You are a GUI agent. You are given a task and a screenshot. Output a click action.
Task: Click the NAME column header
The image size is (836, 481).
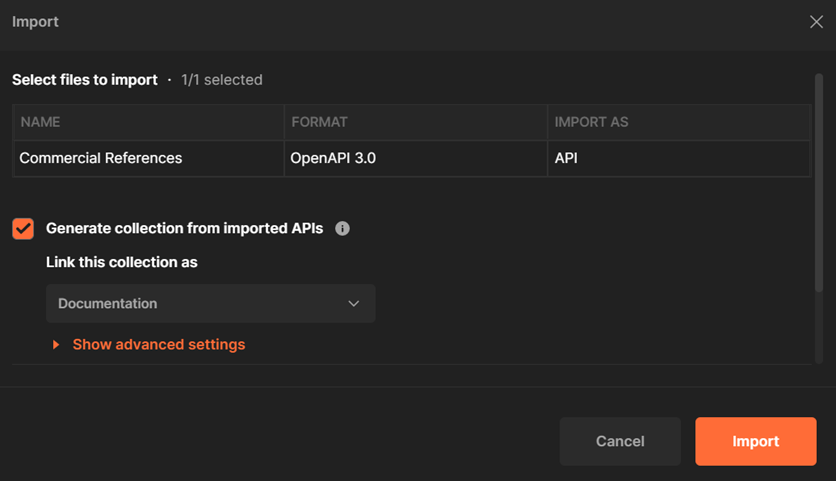[x=149, y=122]
